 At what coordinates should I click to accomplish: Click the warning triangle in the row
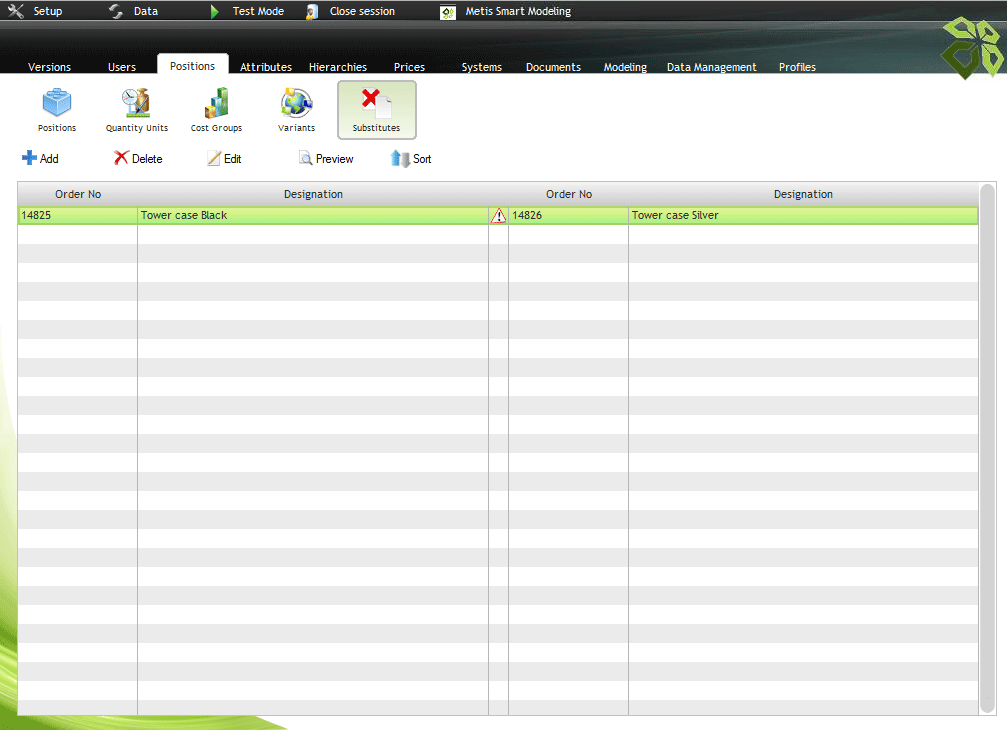click(498, 215)
